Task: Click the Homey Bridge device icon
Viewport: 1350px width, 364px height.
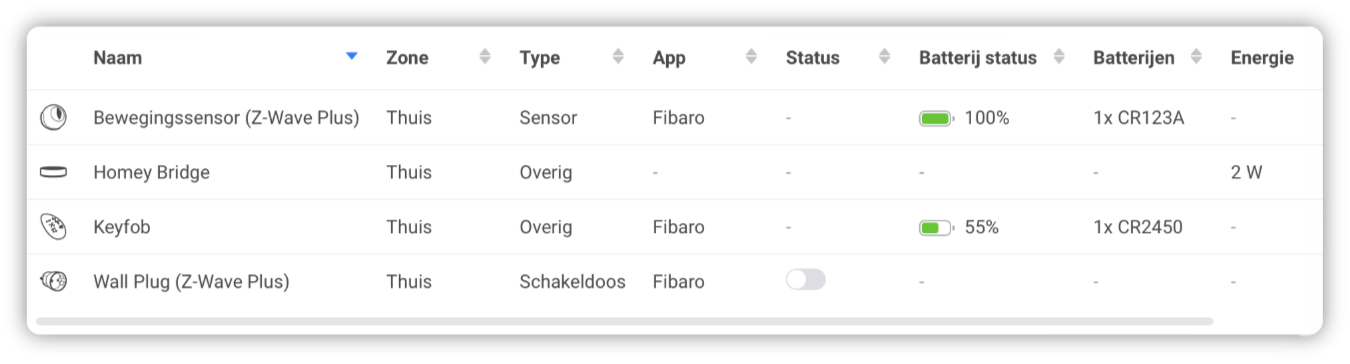Action: coord(53,172)
